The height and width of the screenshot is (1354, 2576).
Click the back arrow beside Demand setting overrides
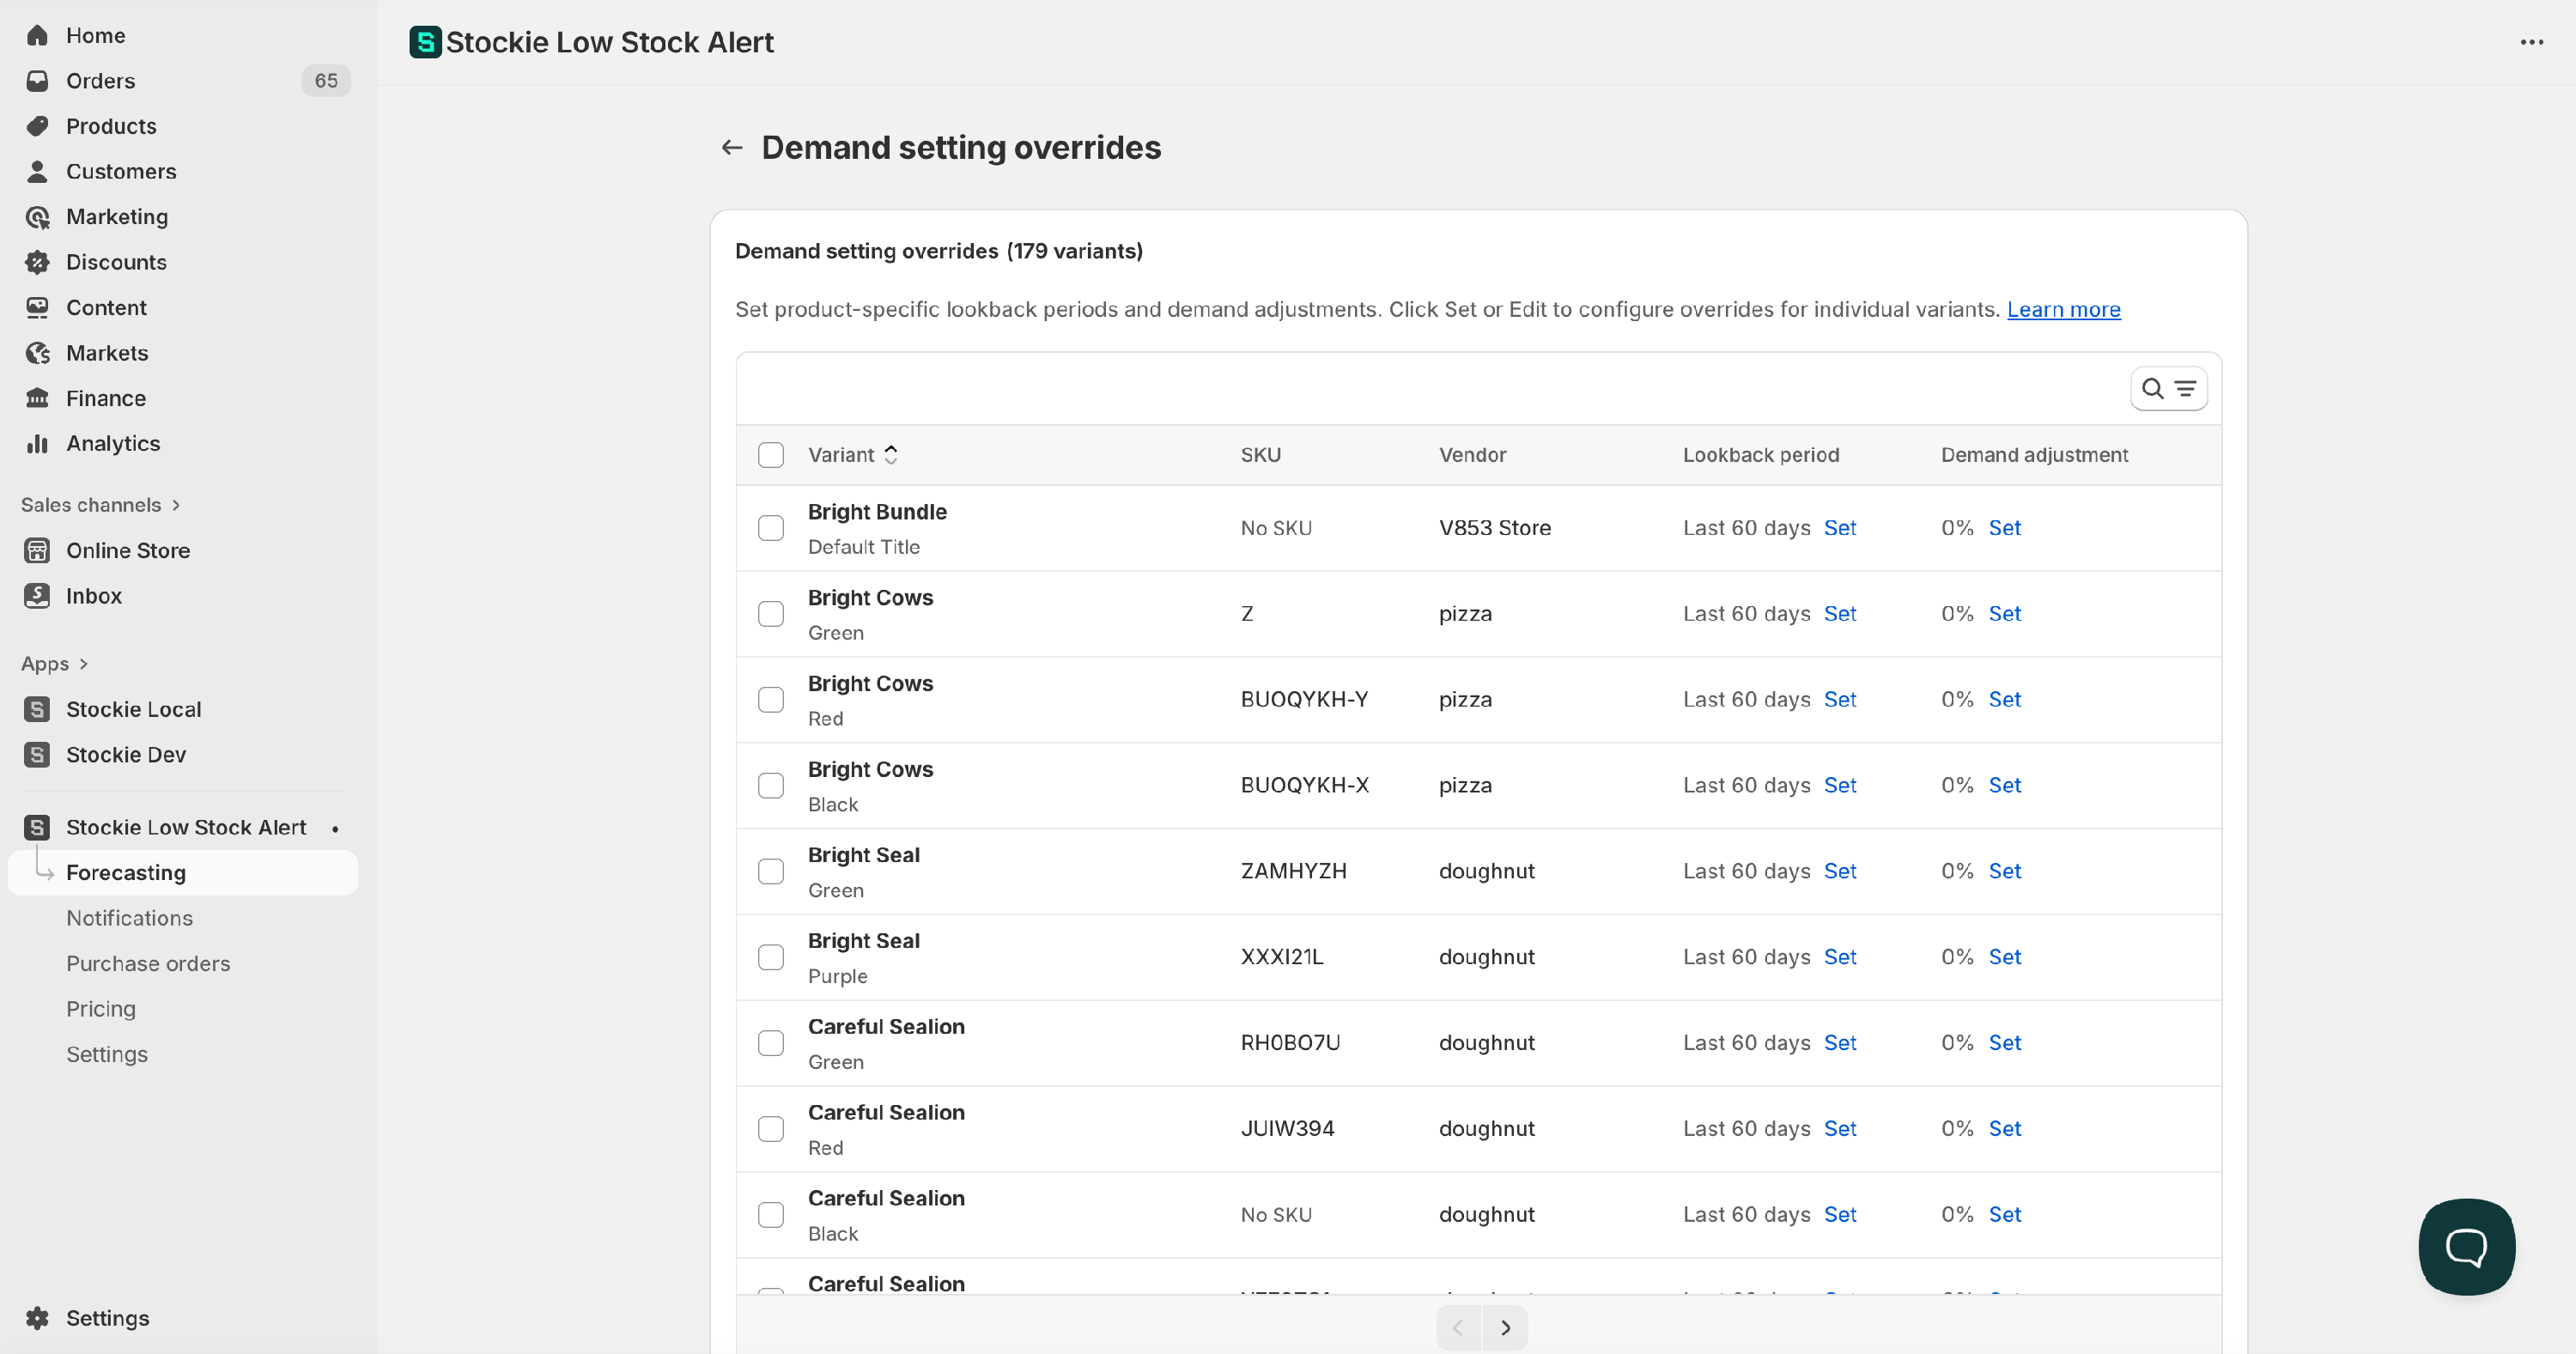point(732,148)
